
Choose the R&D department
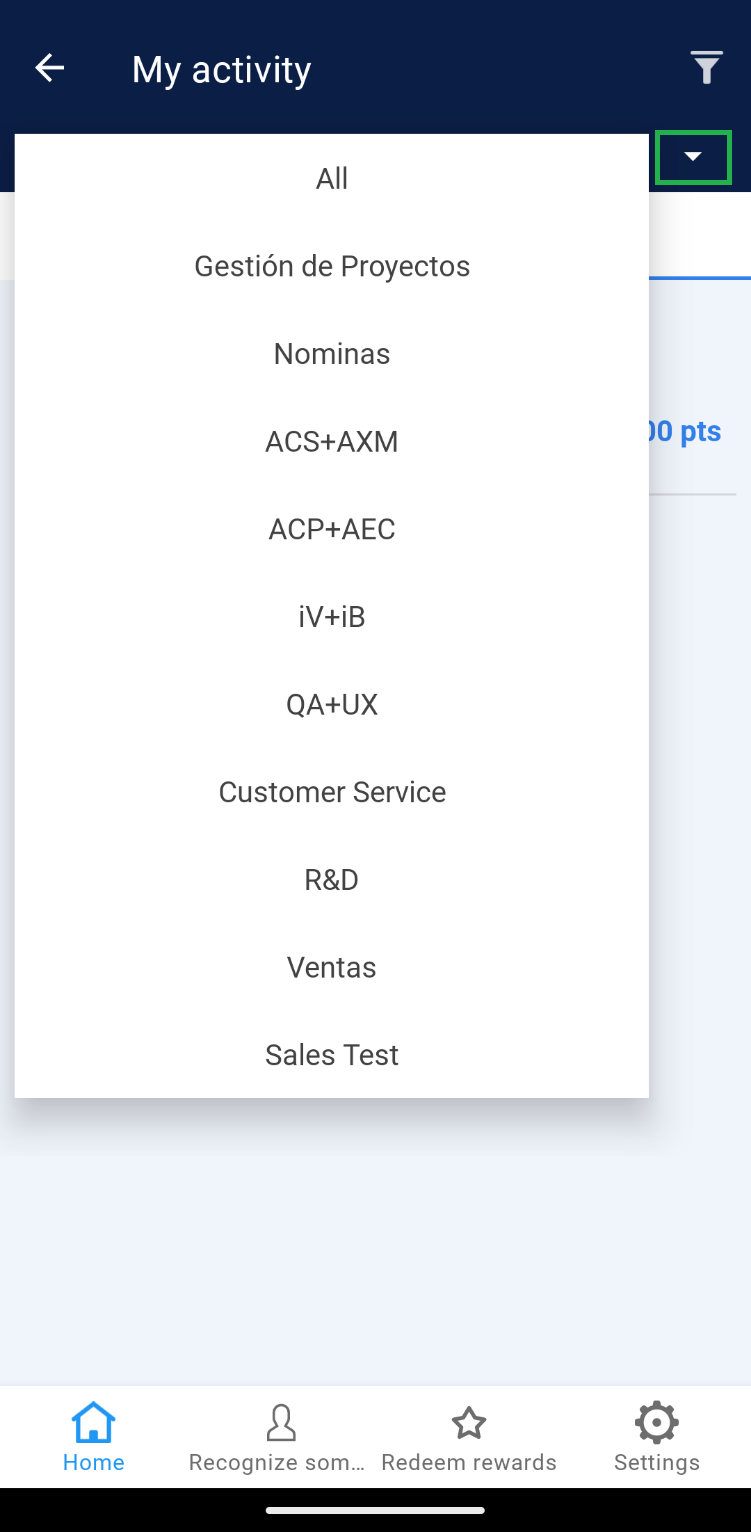click(x=332, y=880)
